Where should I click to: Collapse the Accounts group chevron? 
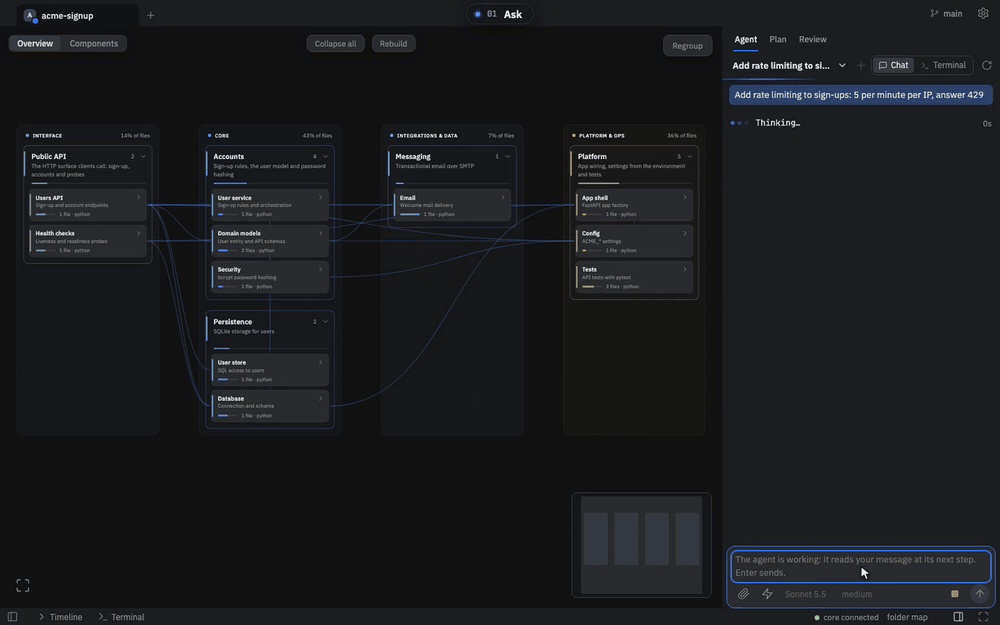tap(325, 156)
